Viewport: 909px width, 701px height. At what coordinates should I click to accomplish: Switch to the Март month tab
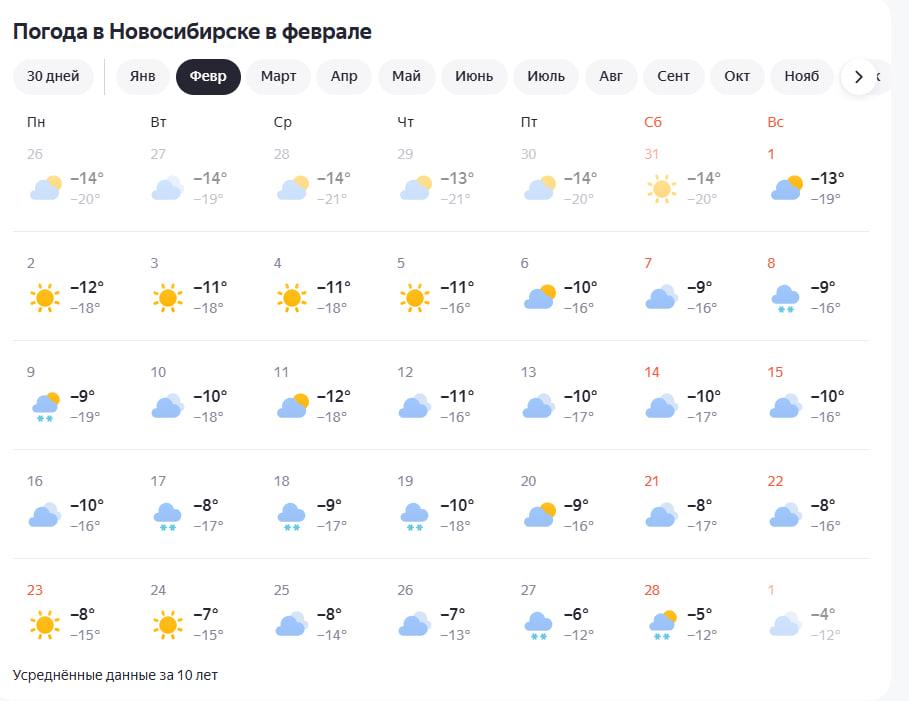[x=278, y=77]
